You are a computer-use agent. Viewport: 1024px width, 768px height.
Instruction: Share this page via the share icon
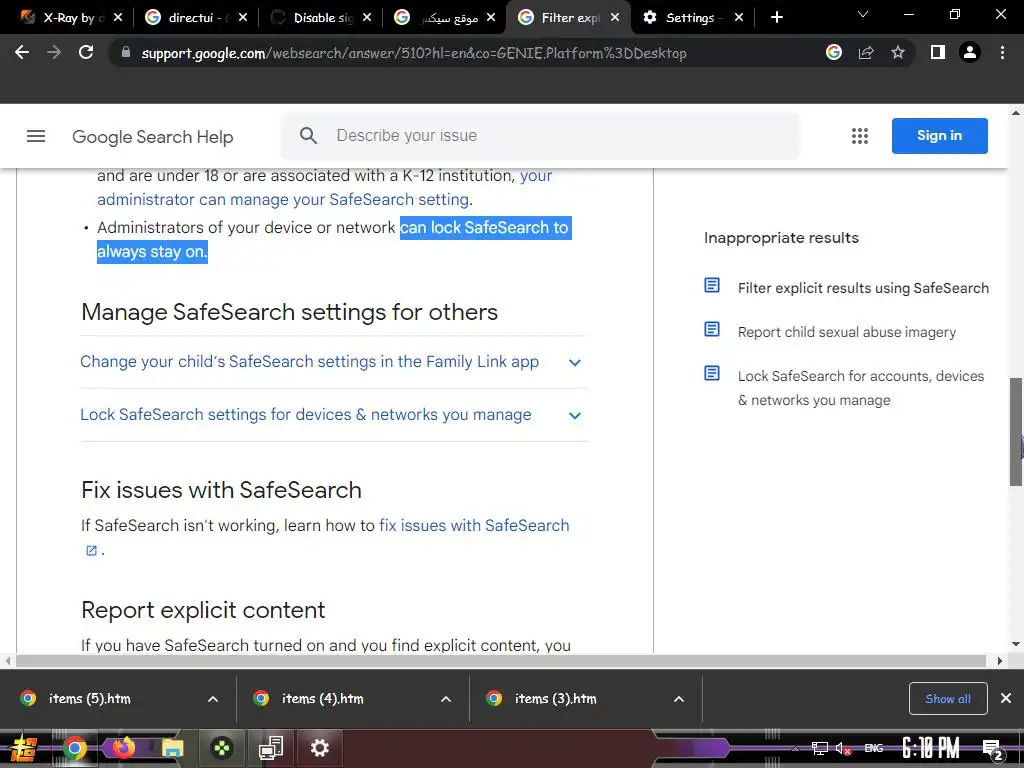(x=866, y=52)
